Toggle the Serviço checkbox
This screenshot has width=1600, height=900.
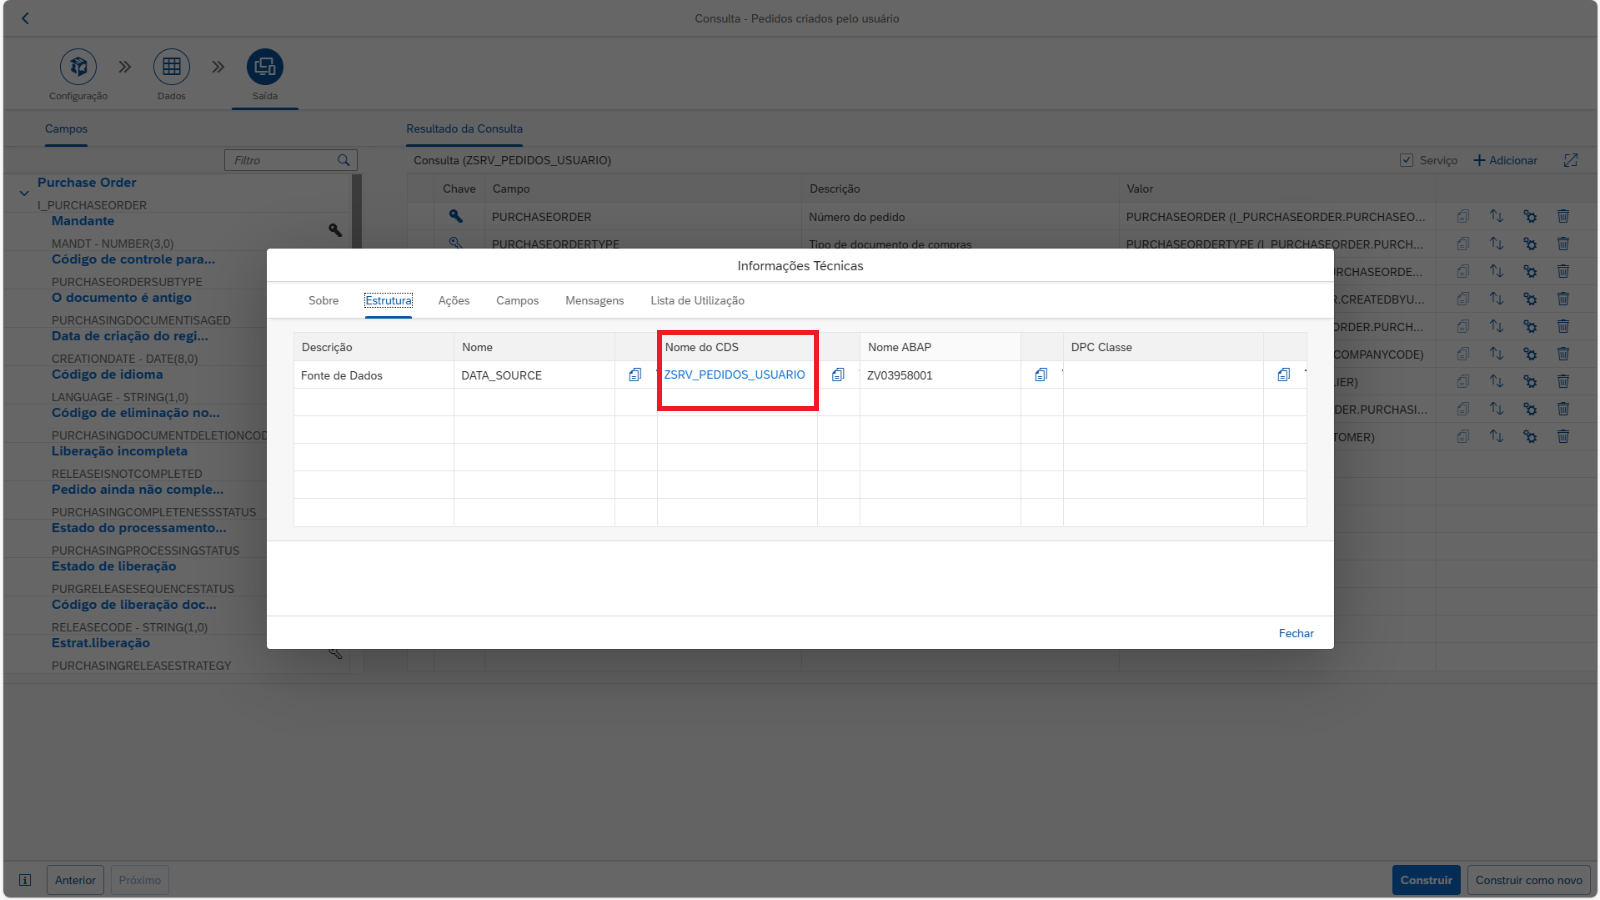pos(1406,160)
